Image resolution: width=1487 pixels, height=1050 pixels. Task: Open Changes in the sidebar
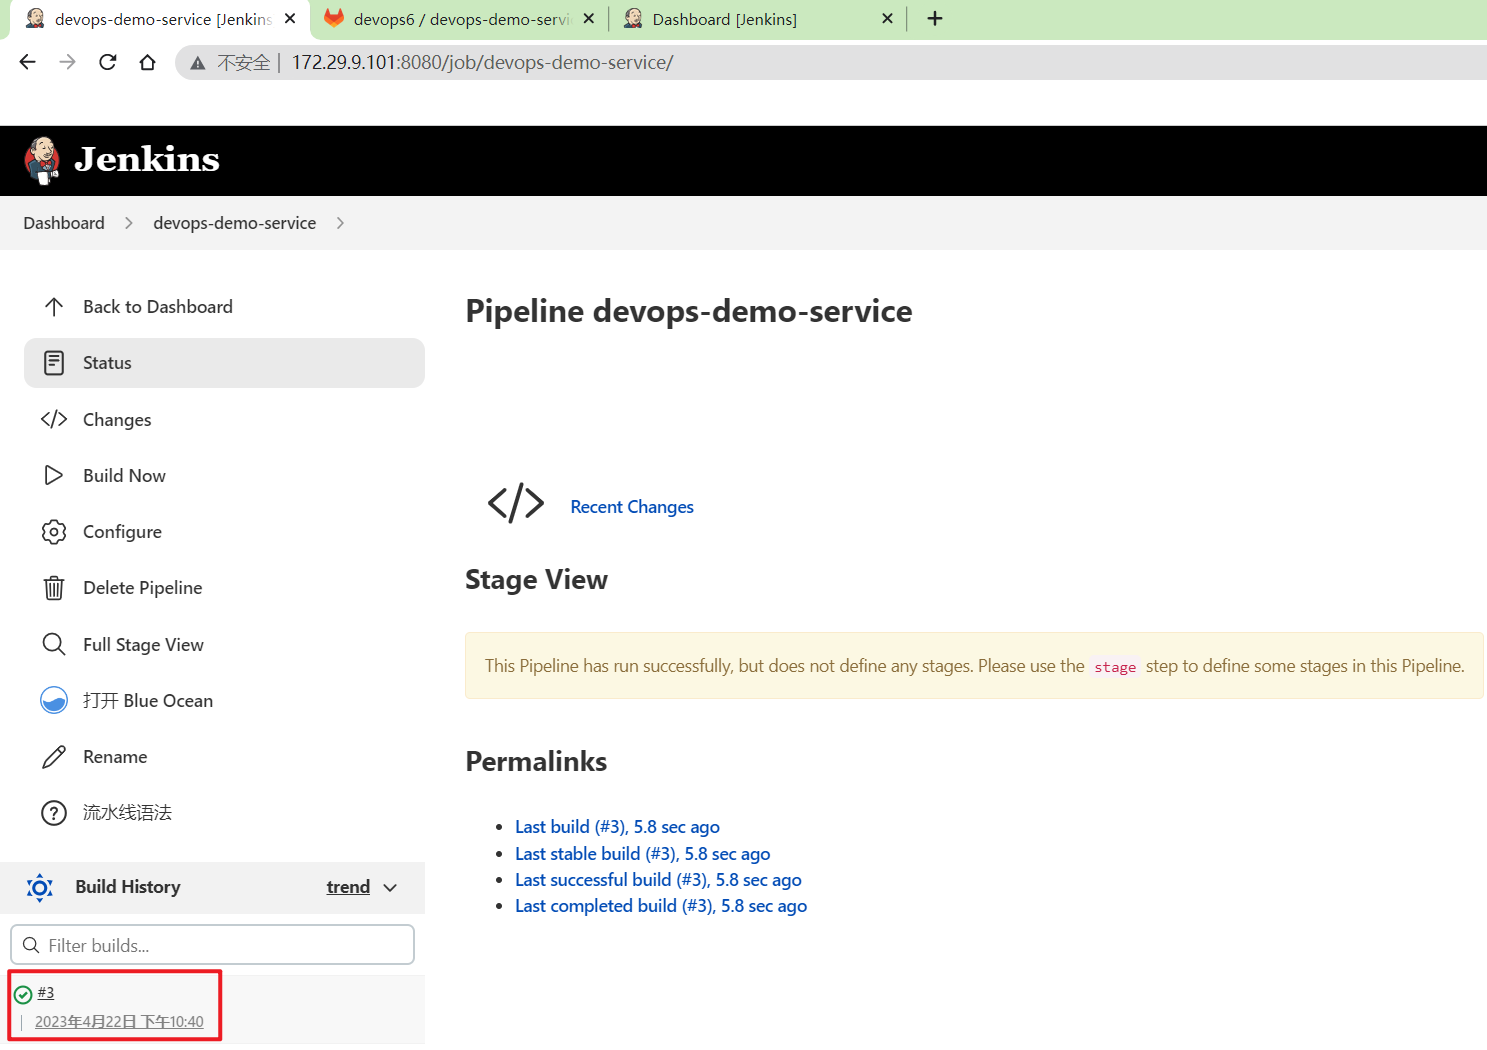click(224, 419)
